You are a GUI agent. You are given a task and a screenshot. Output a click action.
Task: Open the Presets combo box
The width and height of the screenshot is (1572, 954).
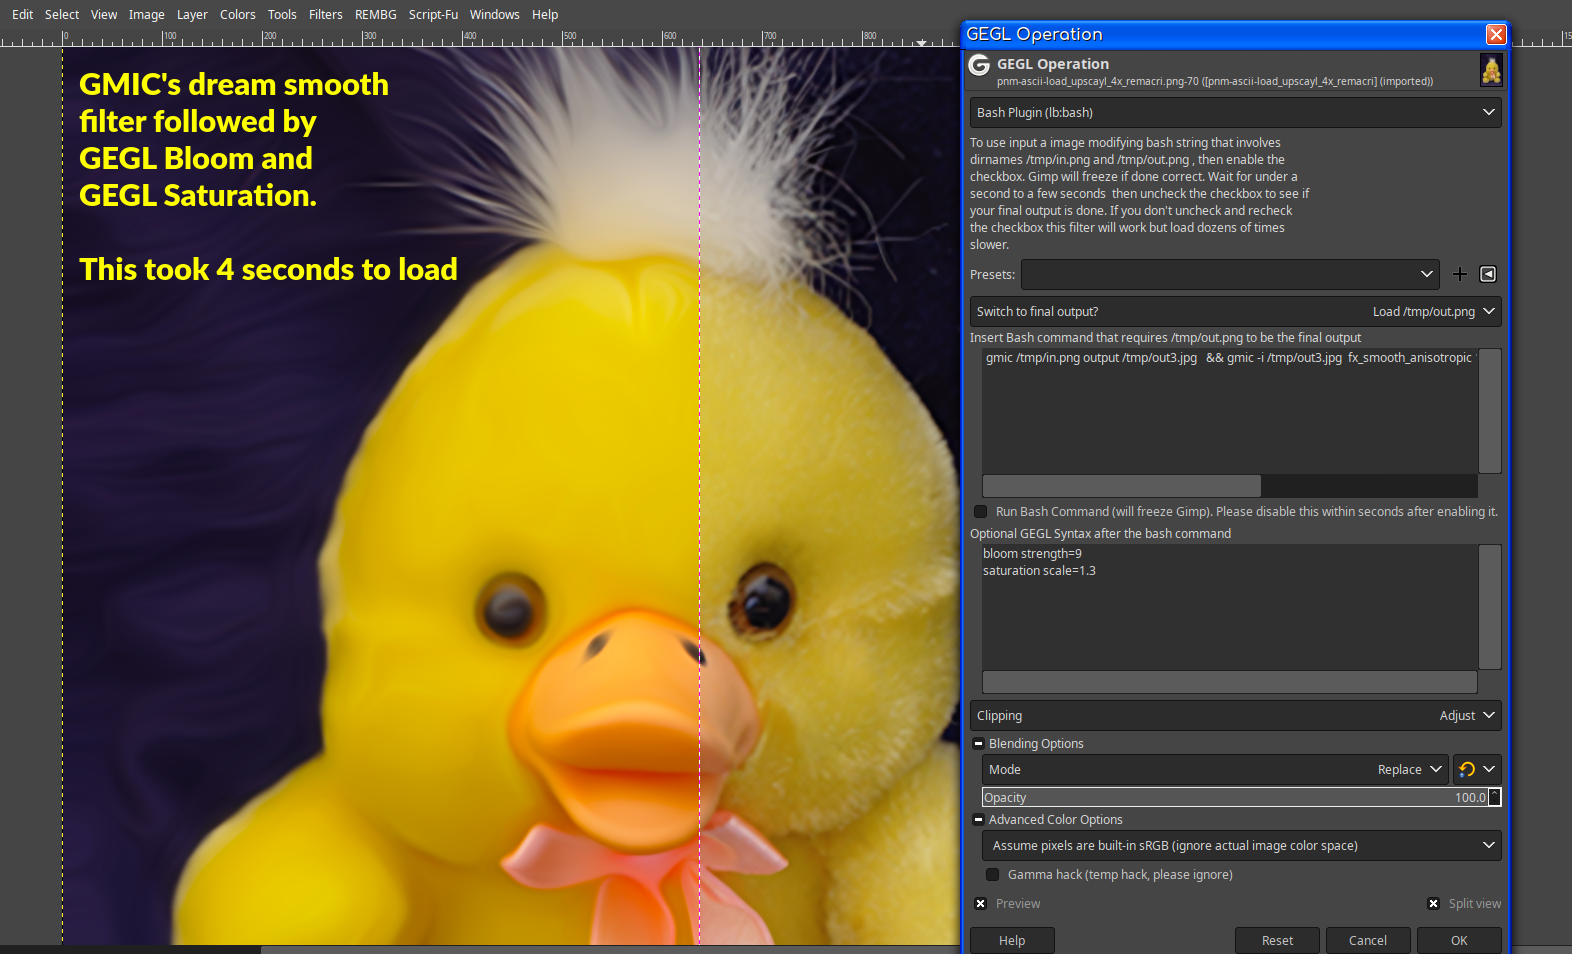[x=1229, y=274]
